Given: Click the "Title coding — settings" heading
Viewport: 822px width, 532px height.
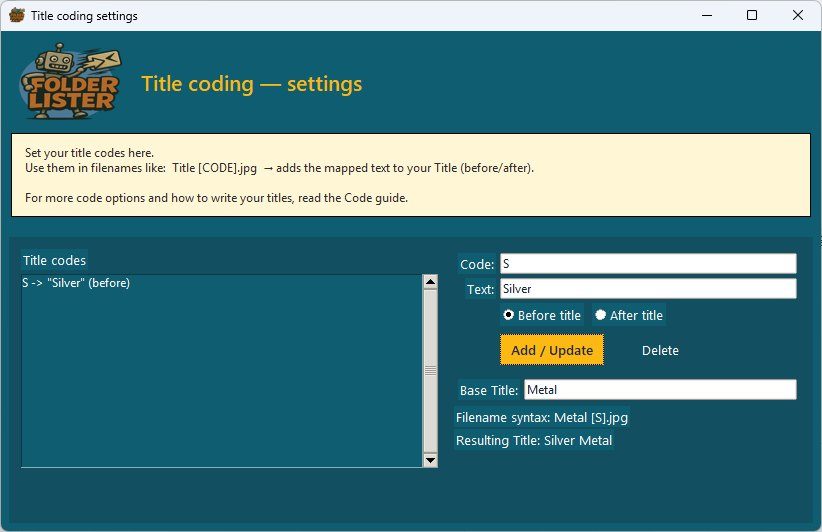Looking at the screenshot, I should tap(252, 84).
